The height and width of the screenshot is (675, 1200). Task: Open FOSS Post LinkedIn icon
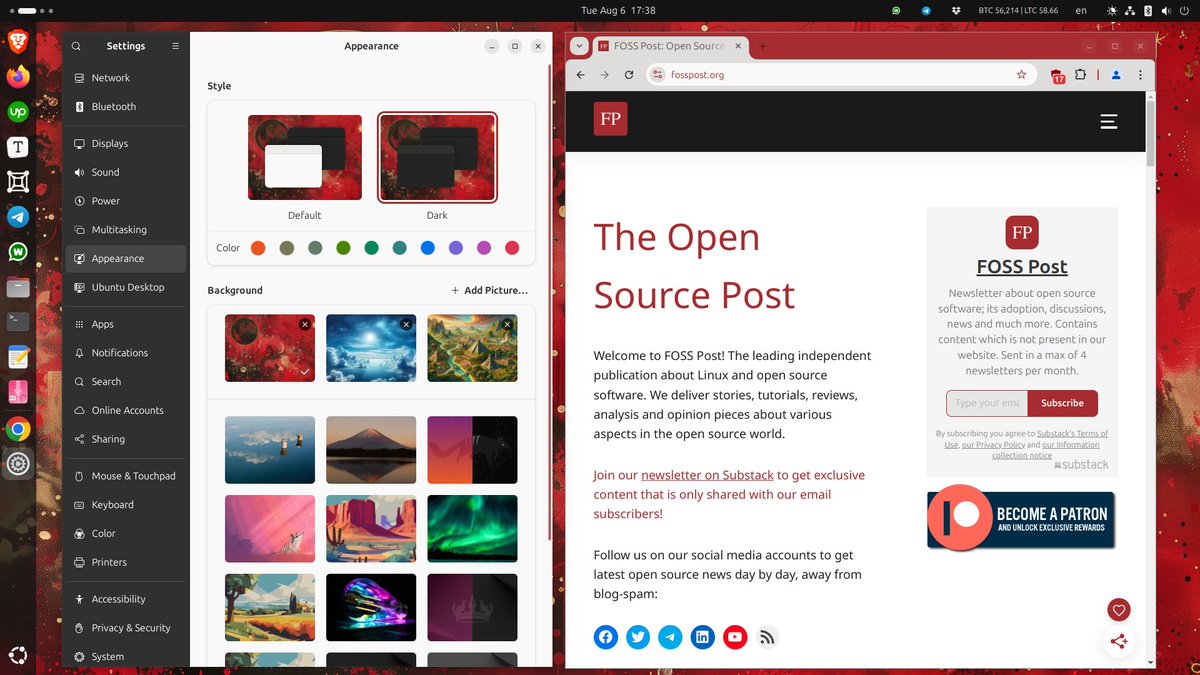point(703,637)
